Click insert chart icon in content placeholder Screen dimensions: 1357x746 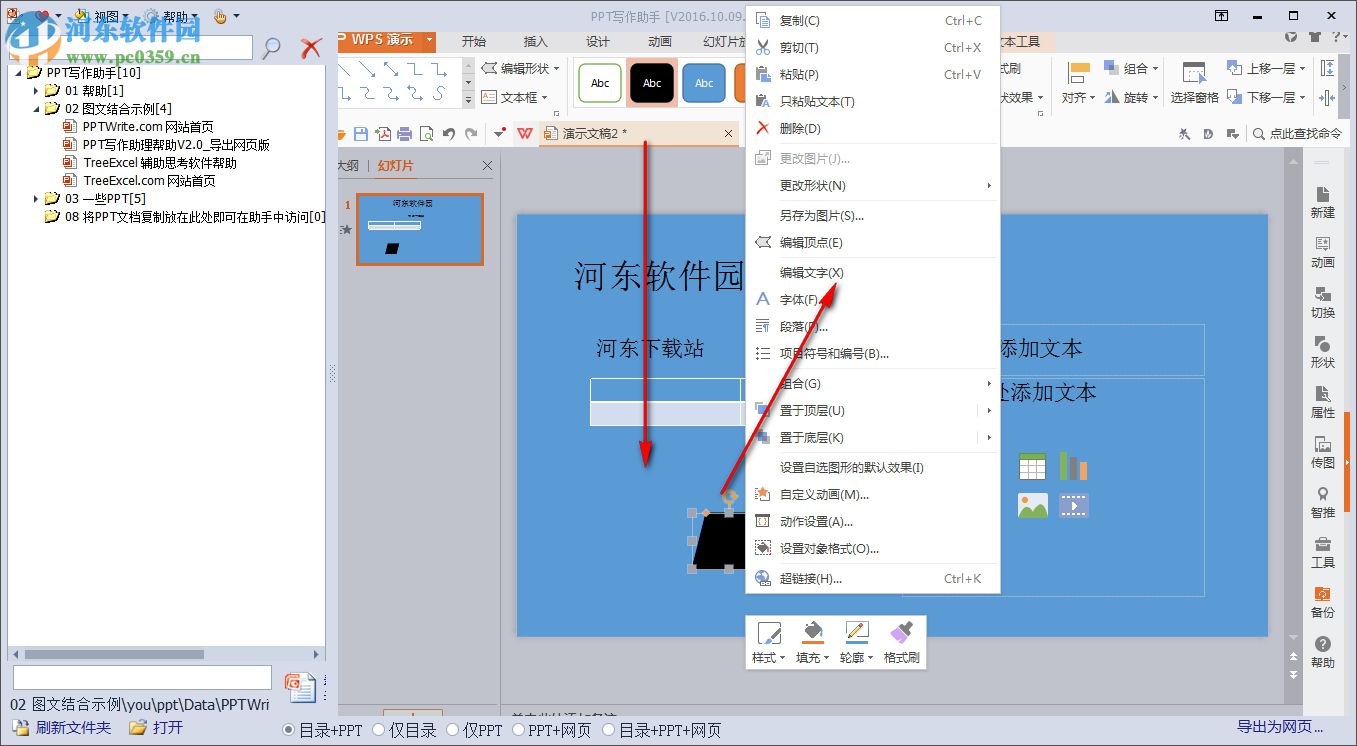click(1073, 466)
